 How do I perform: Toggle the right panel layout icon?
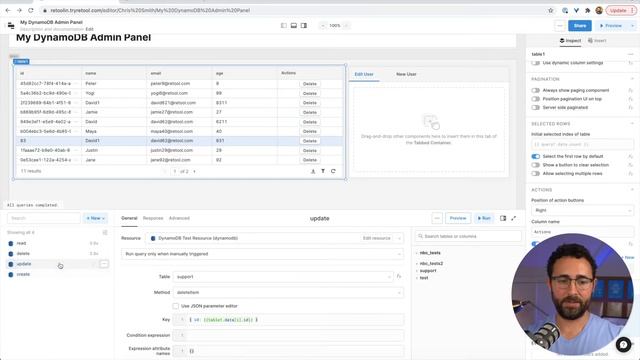tap(304, 26)
